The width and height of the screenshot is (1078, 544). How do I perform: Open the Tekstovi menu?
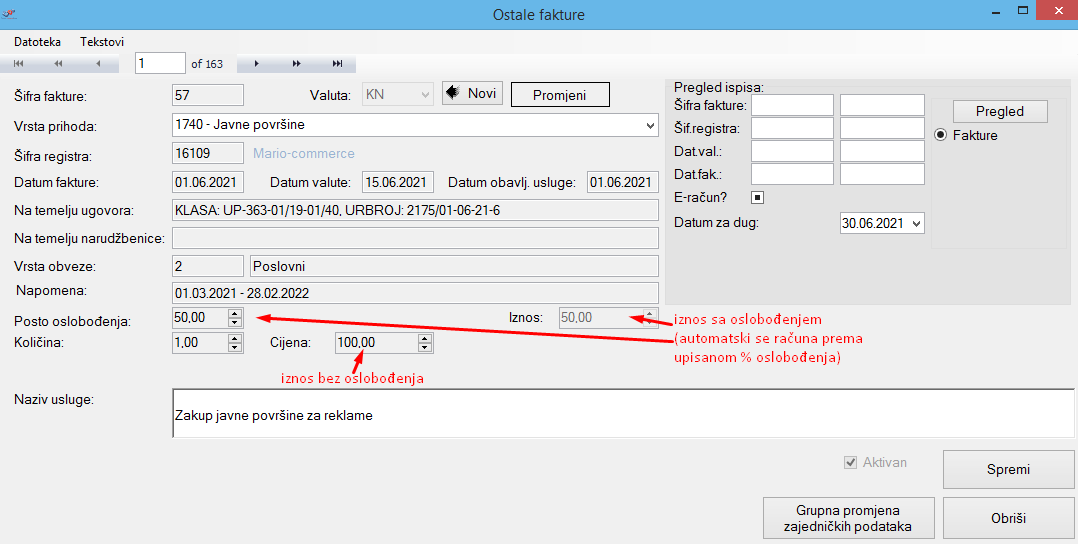point(102,42)
